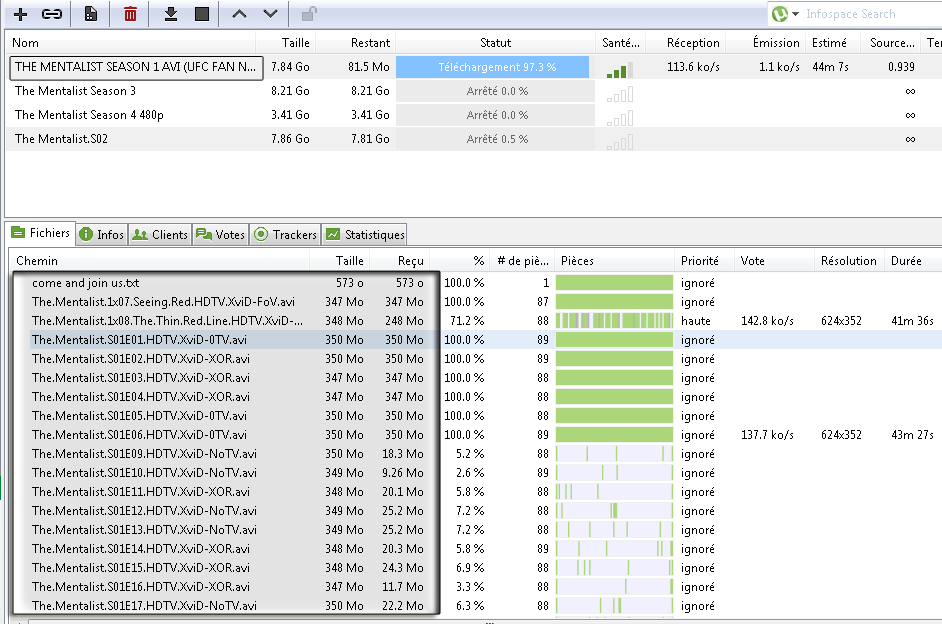This screenshot has height=624, width=942.
Task: Click the Add Torrent plus icon
Action: click(x=20, y=14)
